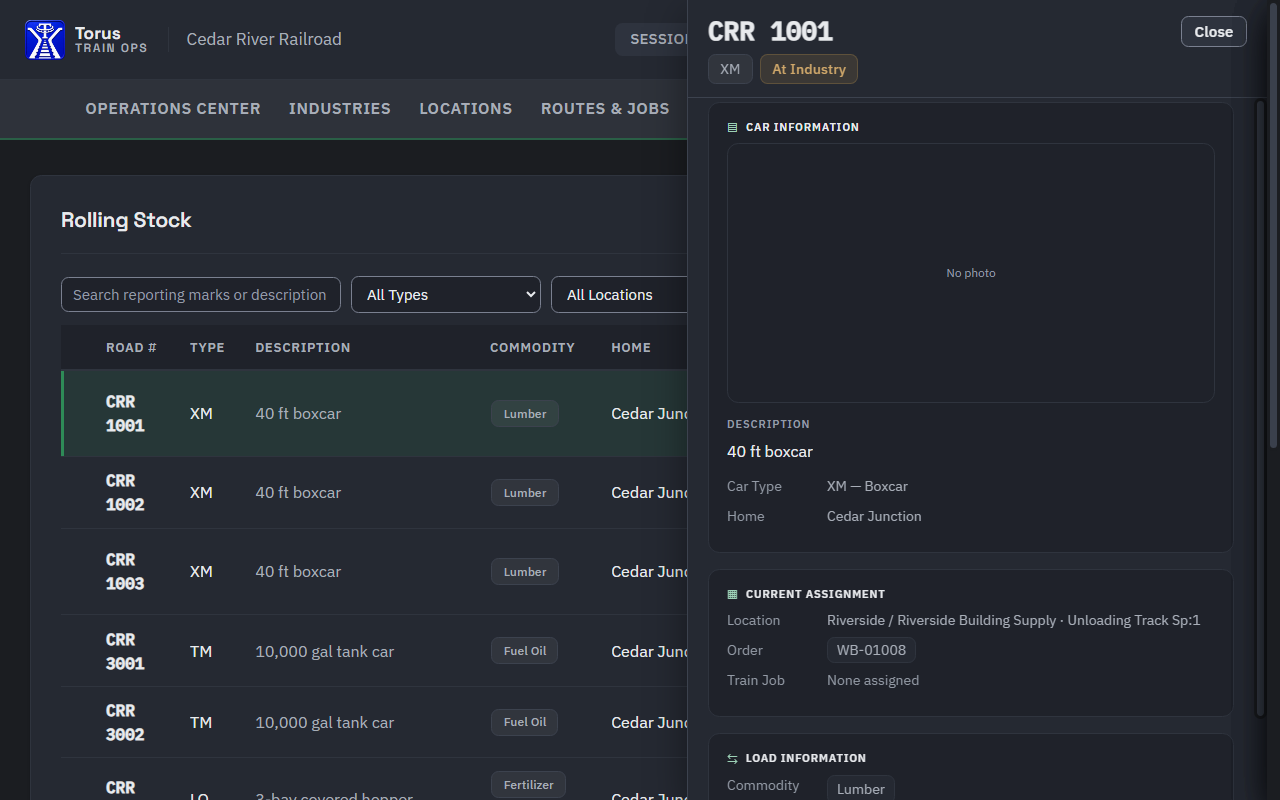Screen dimensions: 1280x800
Task: Click the Commodity column header
Action: [x=532, y=348]
